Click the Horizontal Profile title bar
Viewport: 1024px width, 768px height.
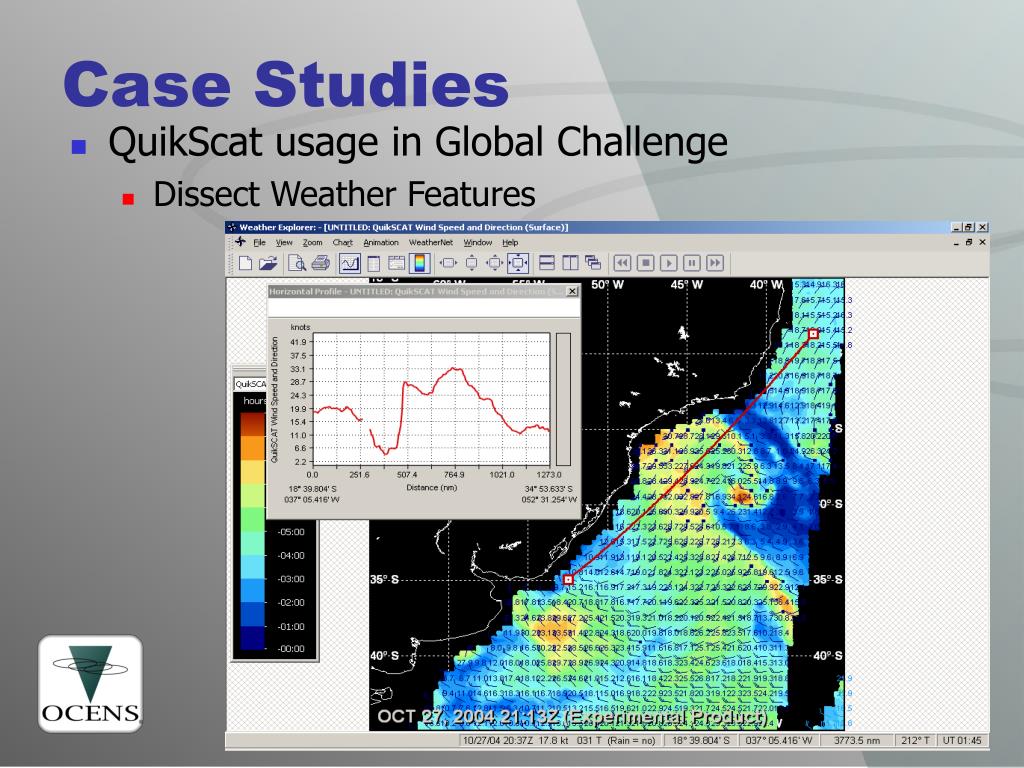417,291
